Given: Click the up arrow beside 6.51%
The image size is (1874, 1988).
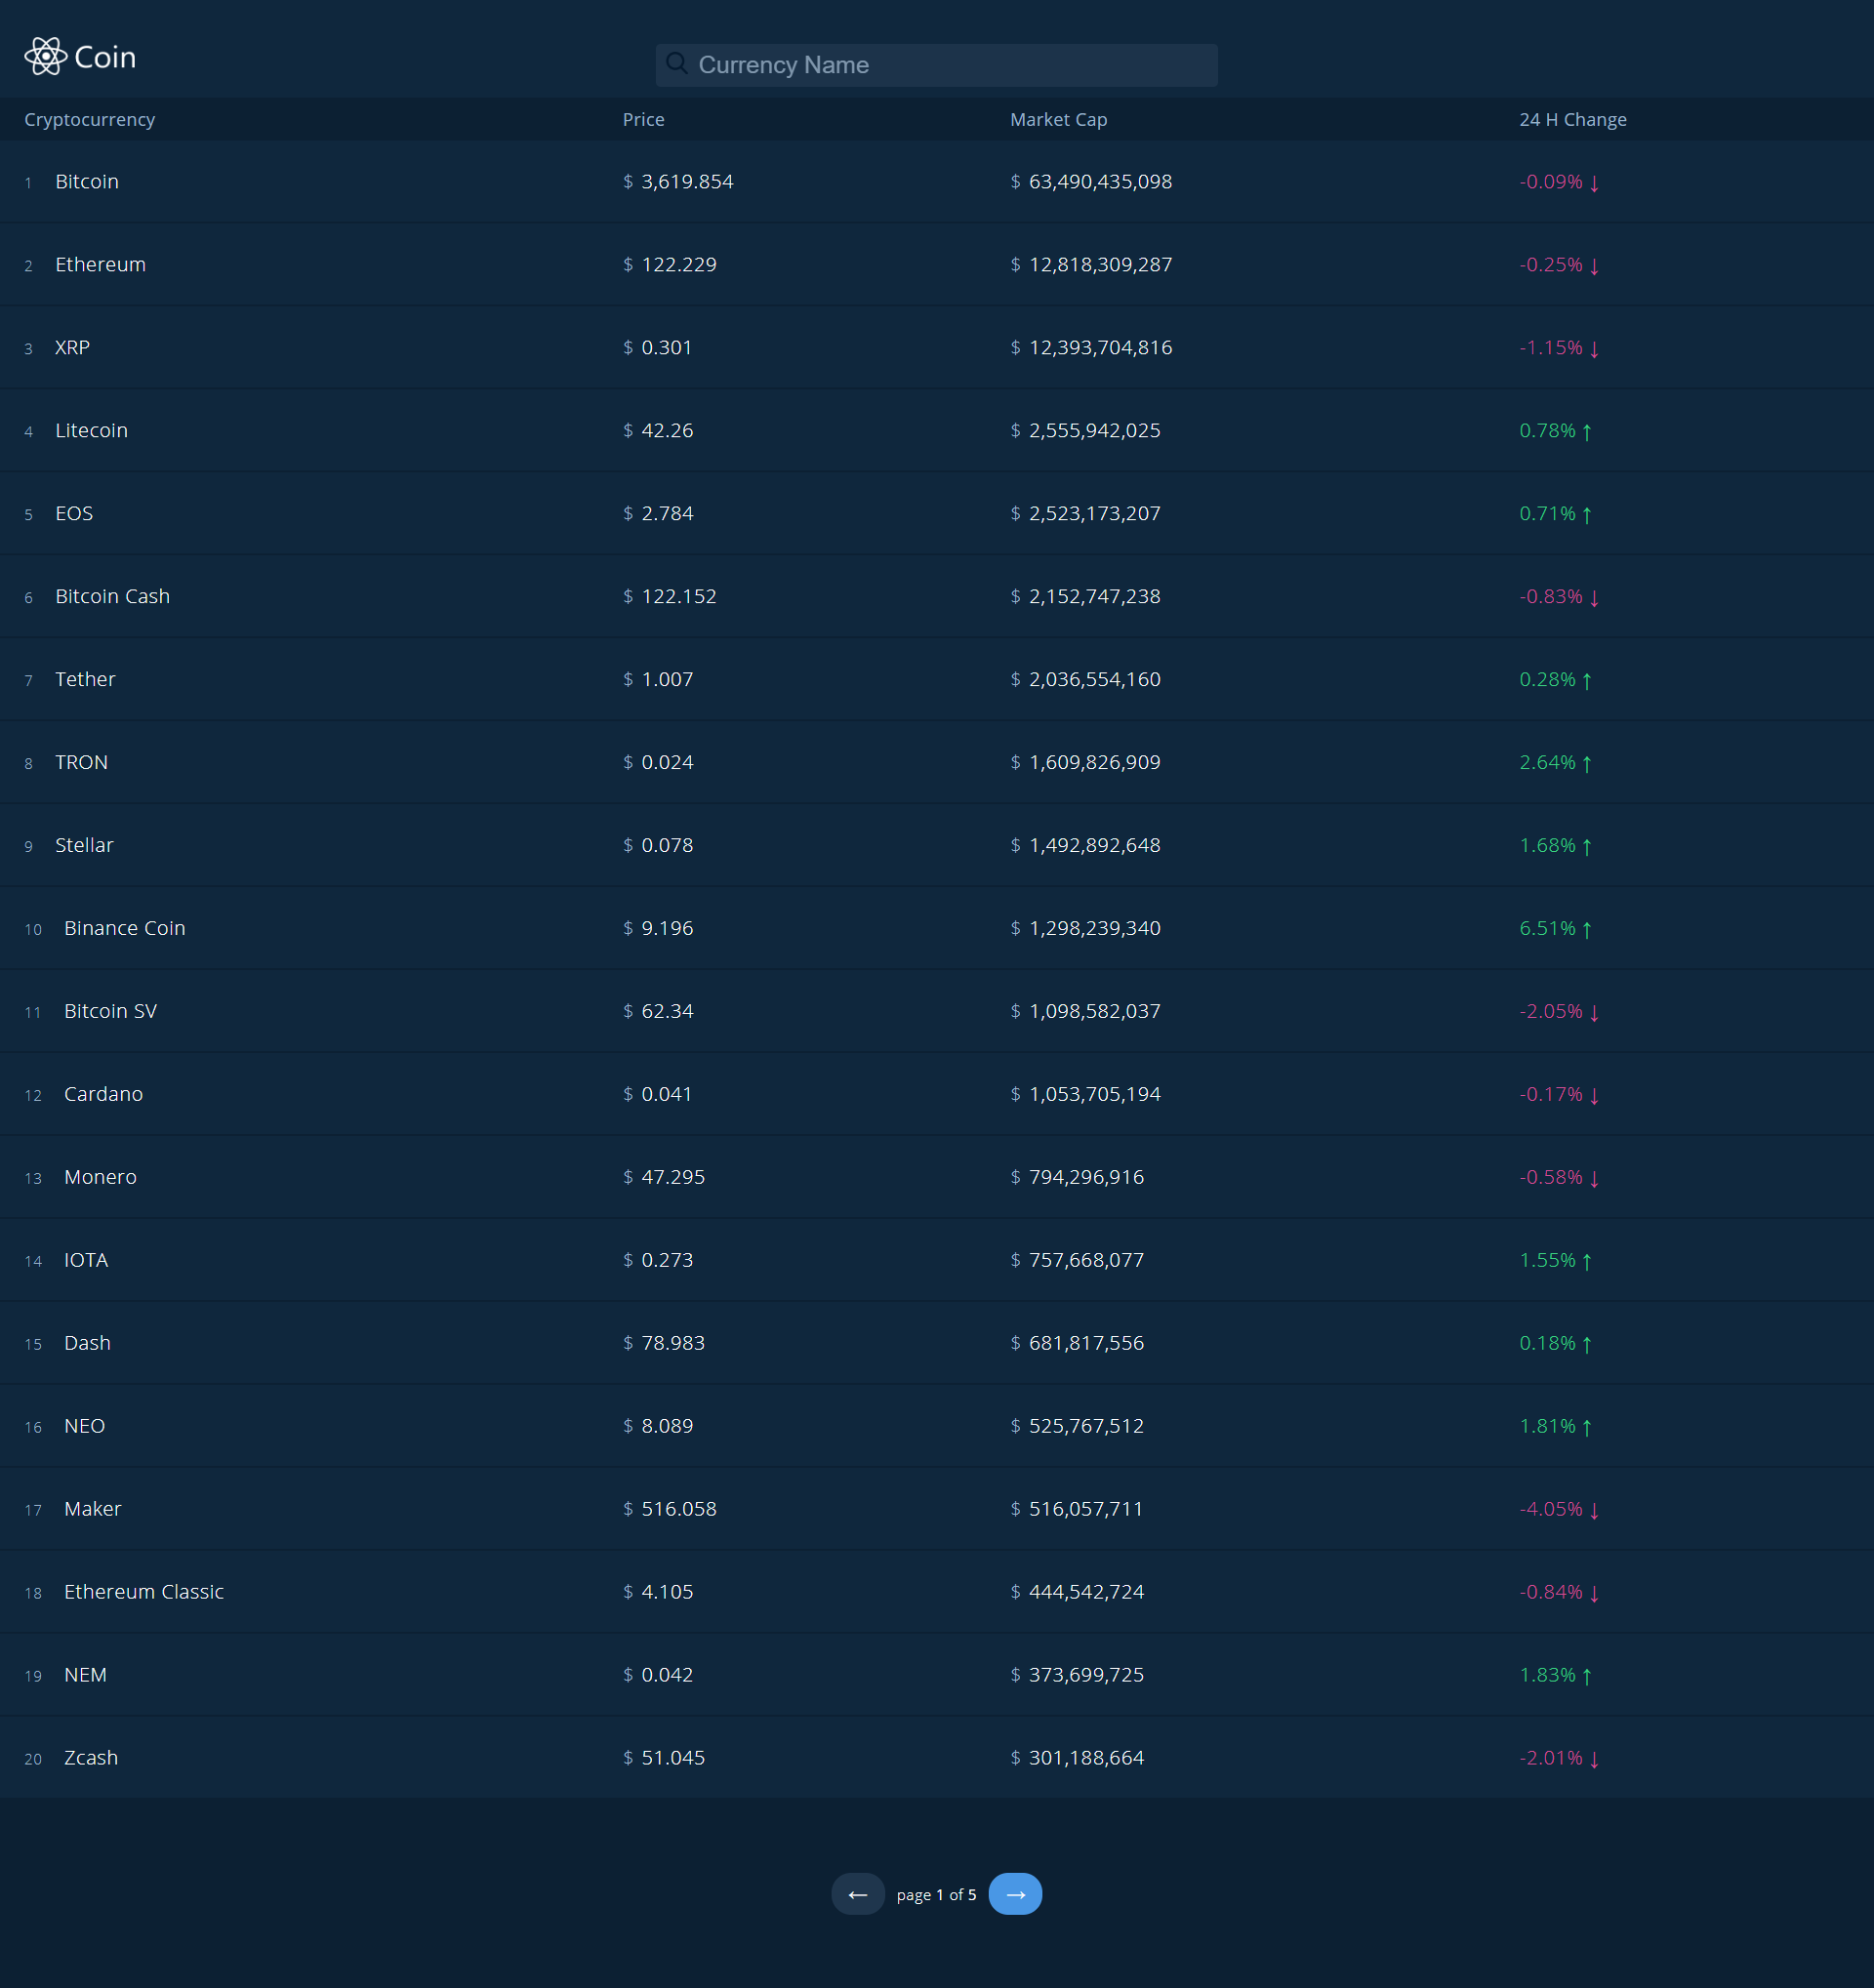Looking at the screenshot, I should pos(1587,930).
